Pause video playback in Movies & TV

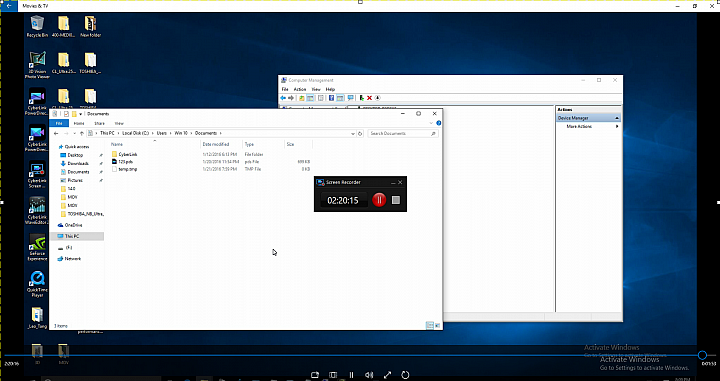tap(351, 375)
